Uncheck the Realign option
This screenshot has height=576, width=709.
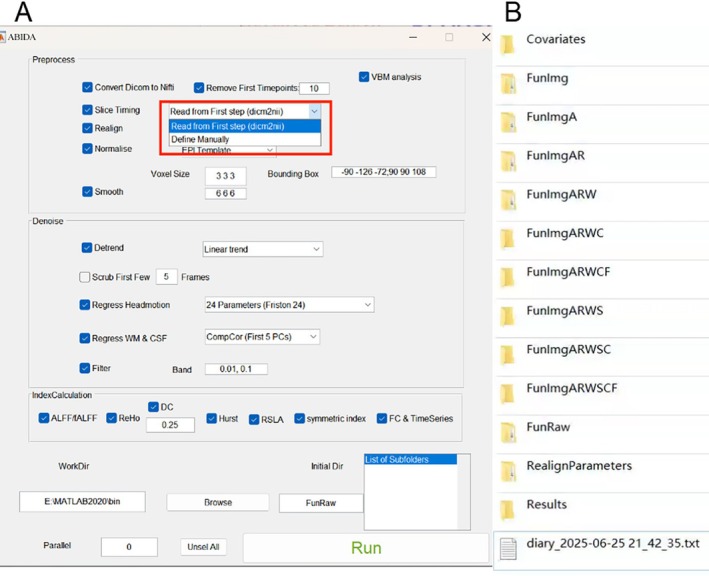click(x=87, y=128)
